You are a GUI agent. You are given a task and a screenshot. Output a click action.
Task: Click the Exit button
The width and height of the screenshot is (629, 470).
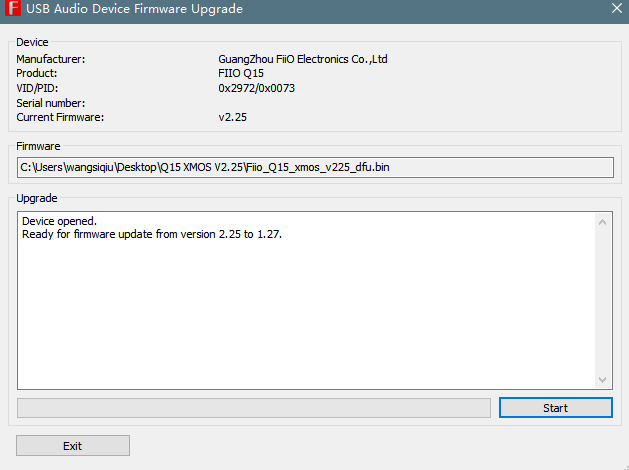tap(73, 446)
